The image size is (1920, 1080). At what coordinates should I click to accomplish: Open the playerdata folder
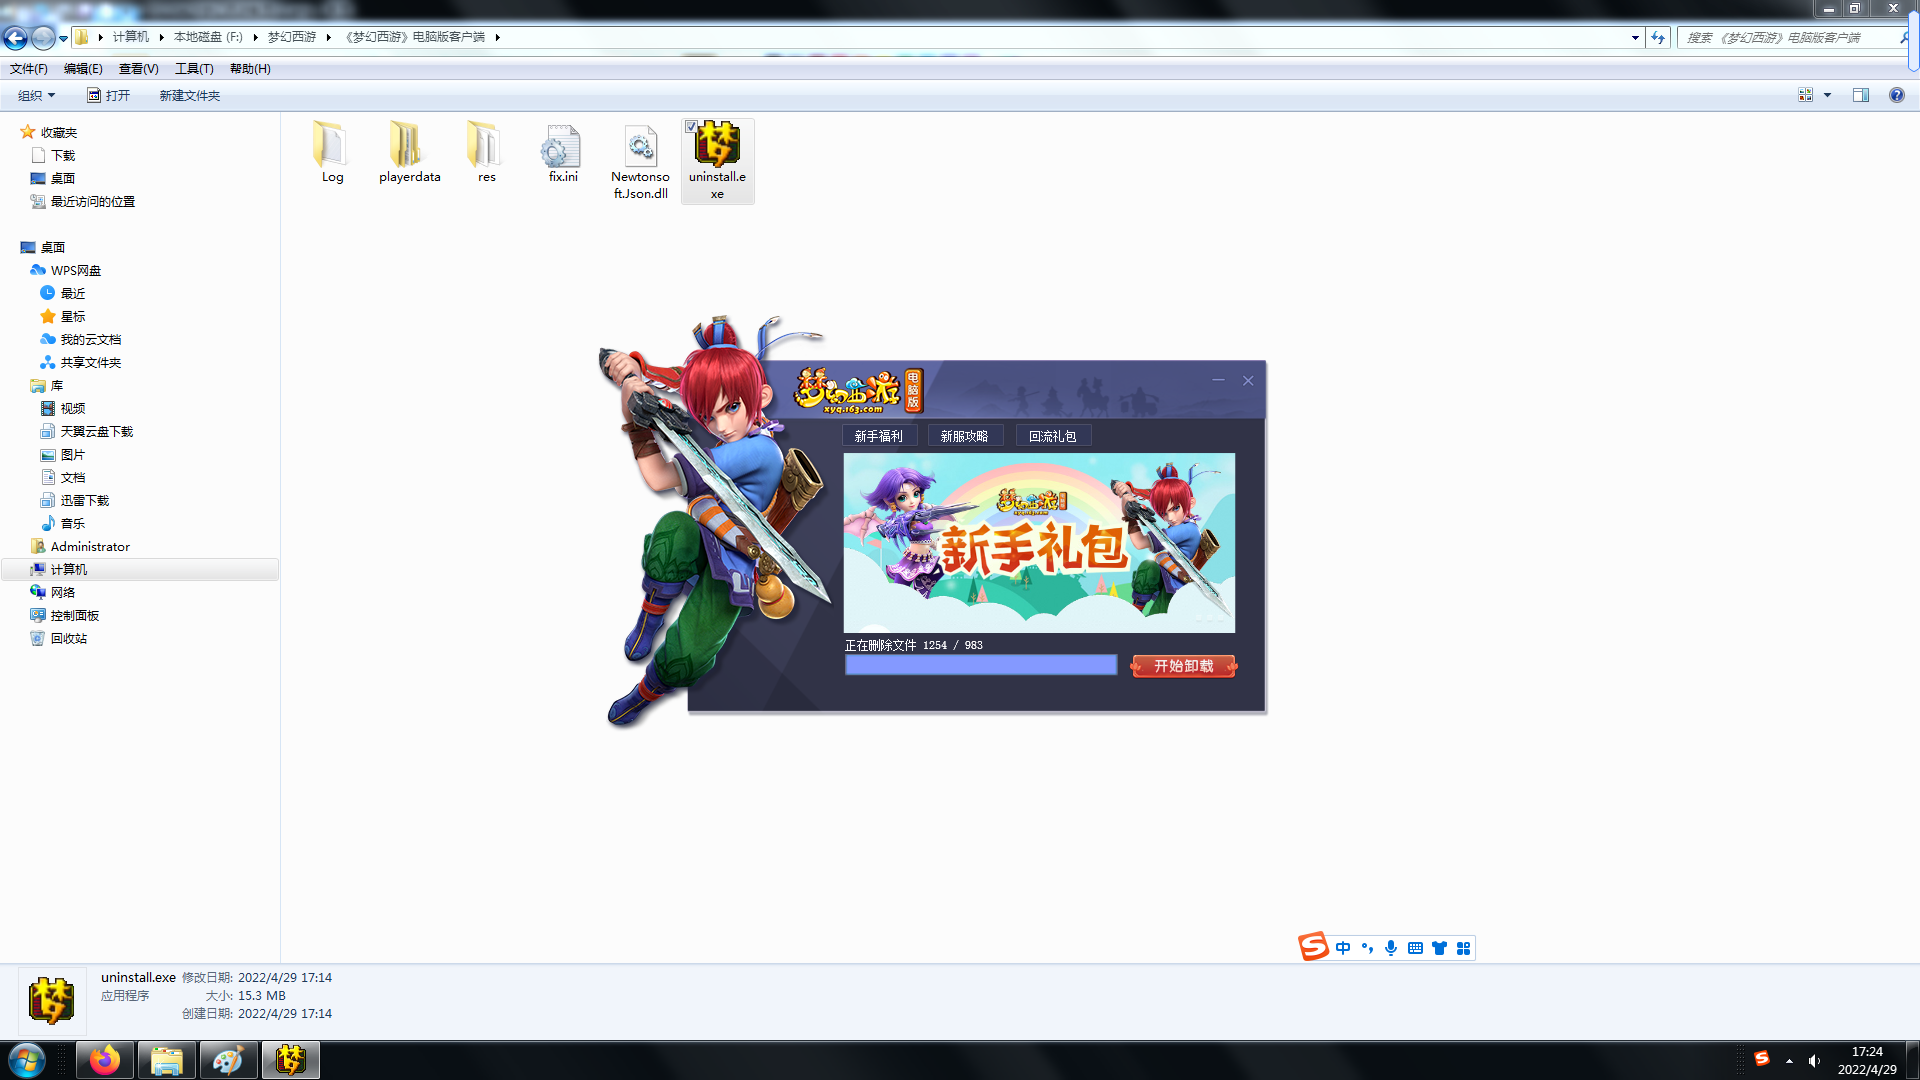[x=409, y=152]
